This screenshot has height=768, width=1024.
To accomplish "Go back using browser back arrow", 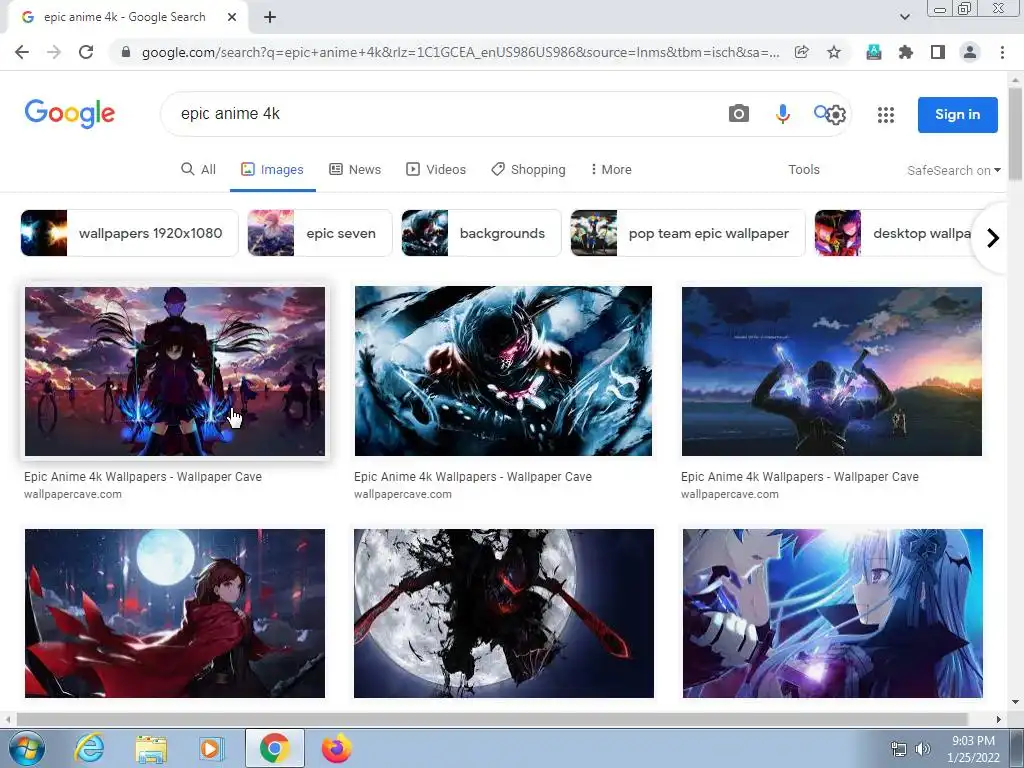I will pyautogui.click(x=22, y=52).
